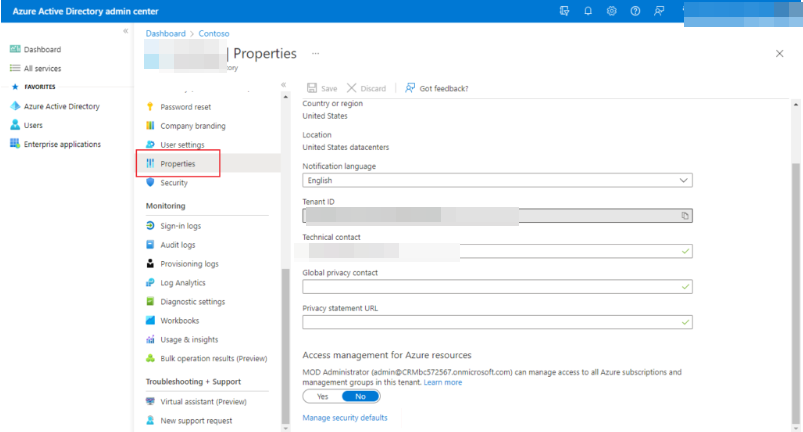The width and height of the screenshot is (803, 432).
Task: Open Provisioning logs menu item
Action: point(189,264)
